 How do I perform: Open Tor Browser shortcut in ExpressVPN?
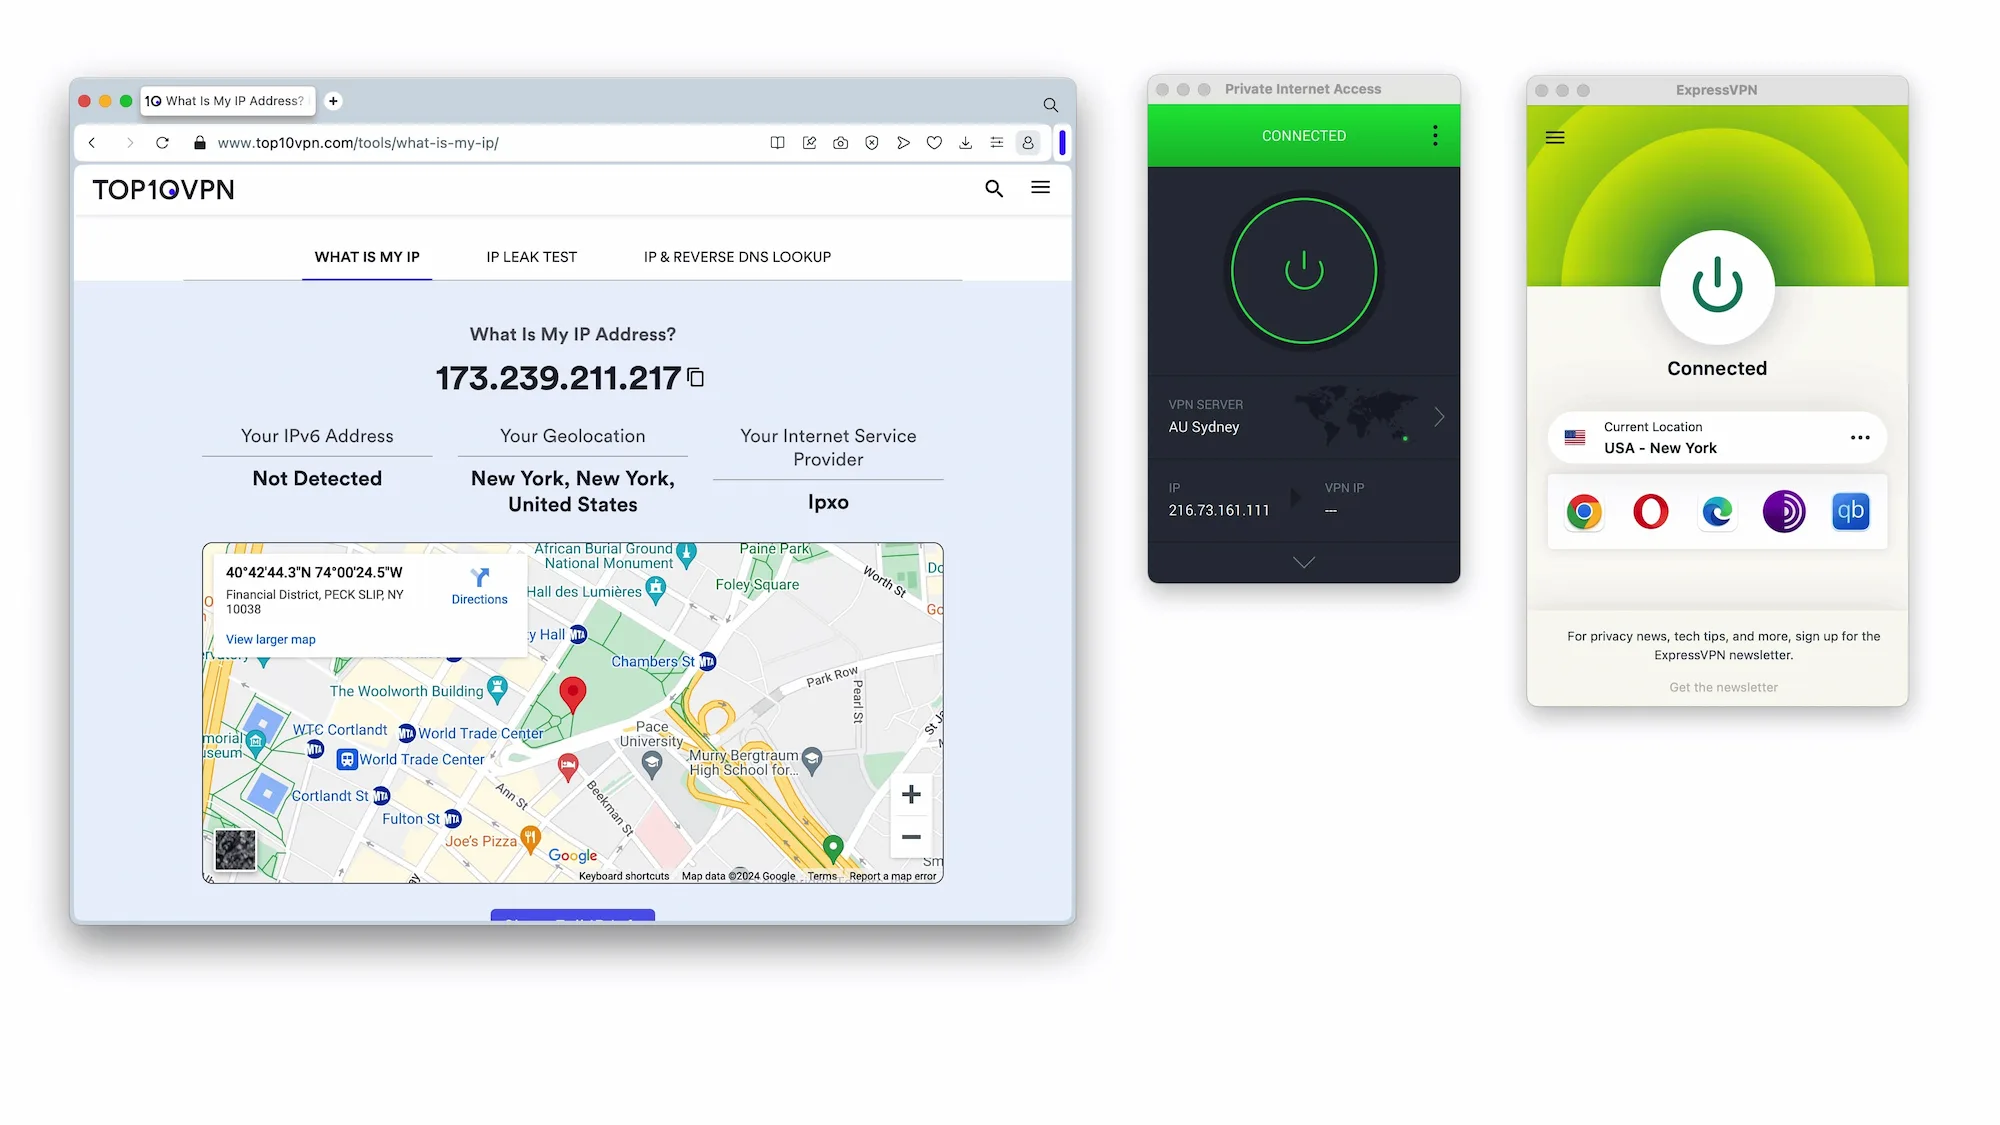tap(1784, 511)
